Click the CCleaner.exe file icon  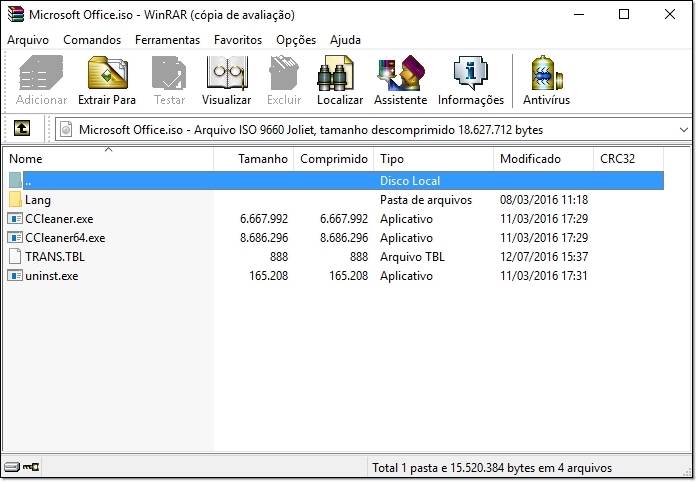point(15,219)
